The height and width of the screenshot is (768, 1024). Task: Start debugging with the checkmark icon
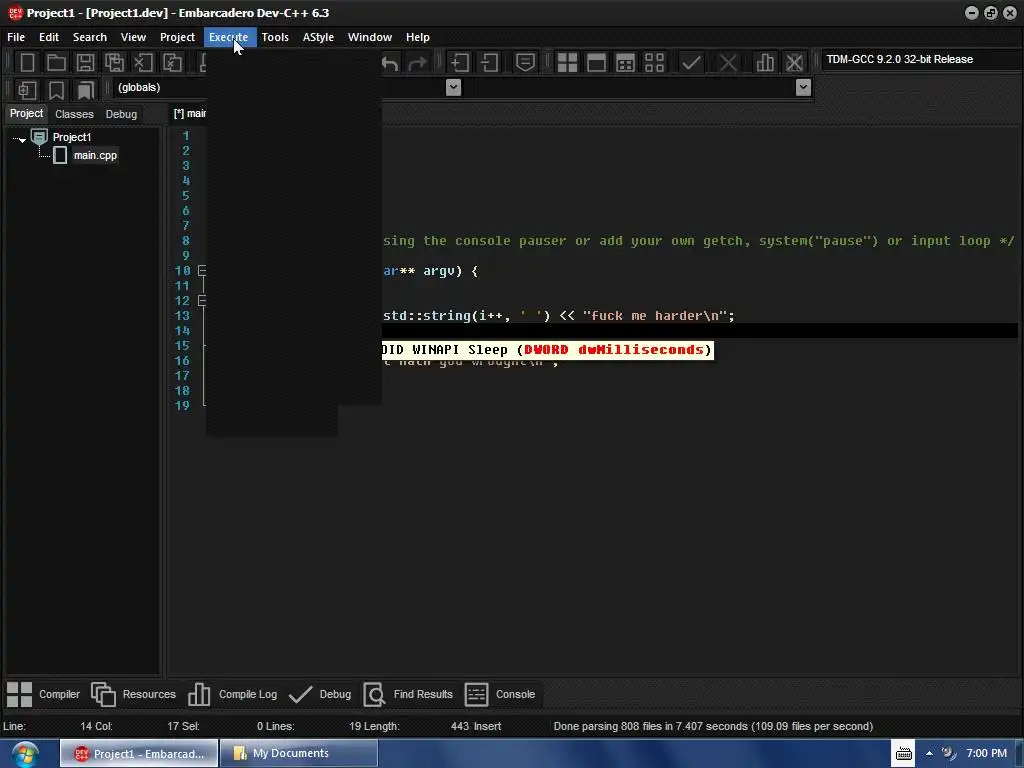691,63
